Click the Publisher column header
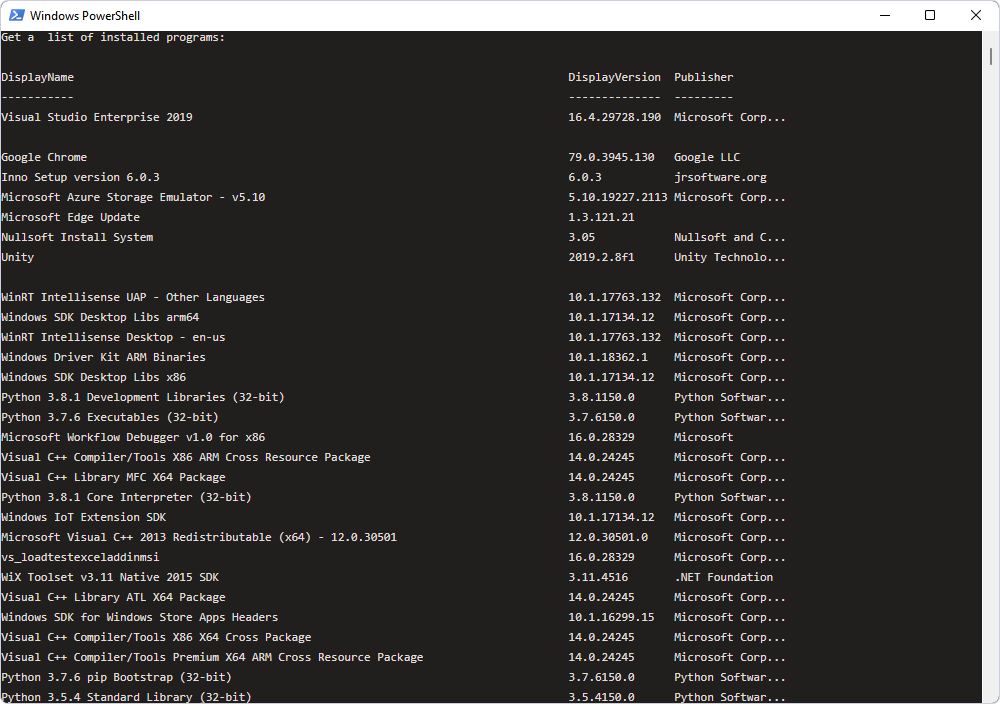This screenshot has height=704, width=1000. tap(703, 77)
